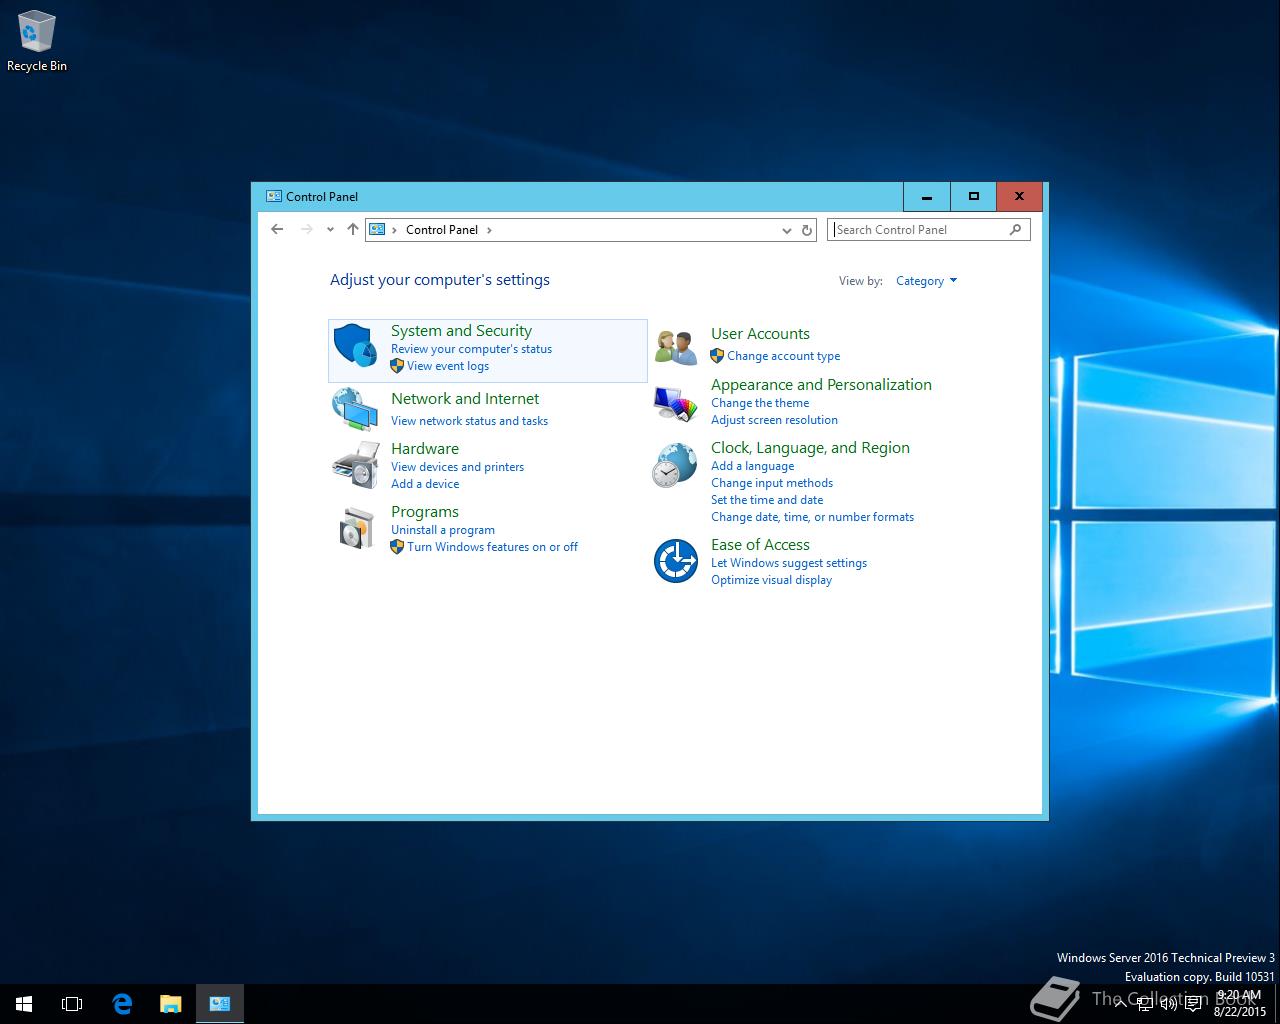
Task: Refresh the Control Panel address bar
Action: coord(807,230)
